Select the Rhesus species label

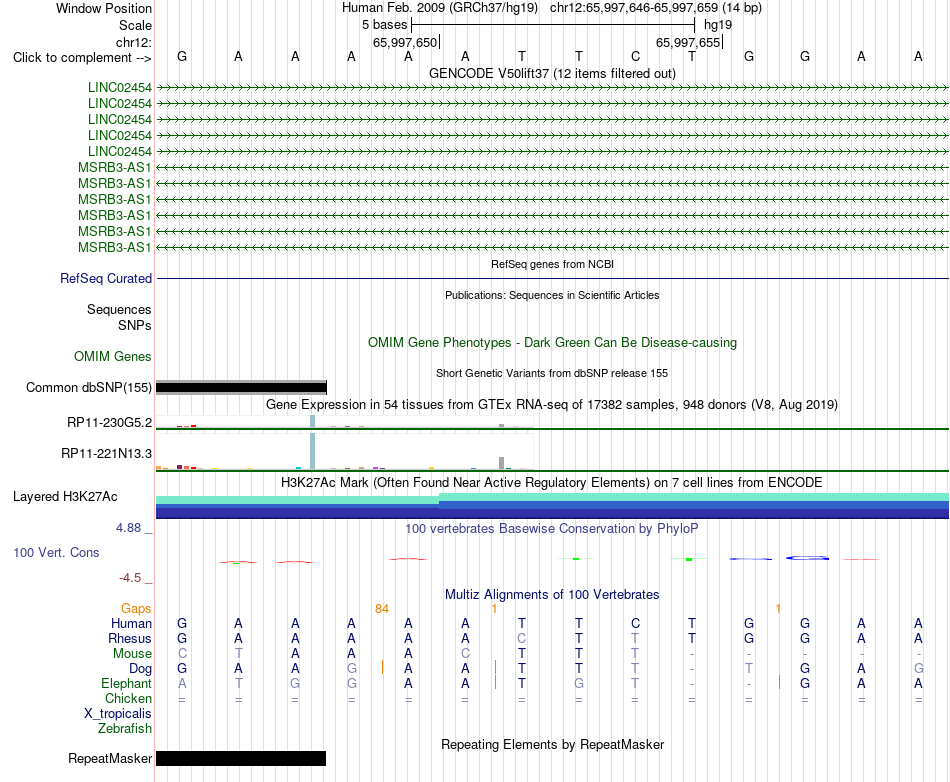130,638
